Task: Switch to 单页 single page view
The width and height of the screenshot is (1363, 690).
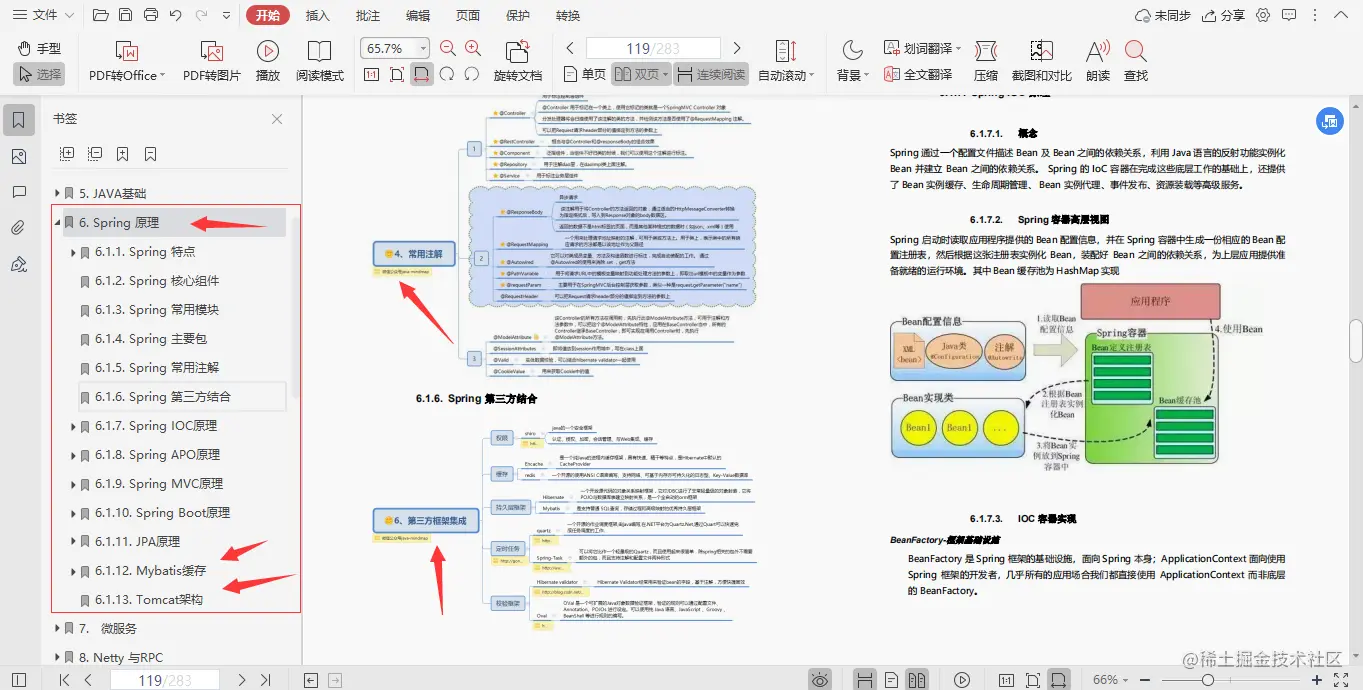Action: (585, 75)
